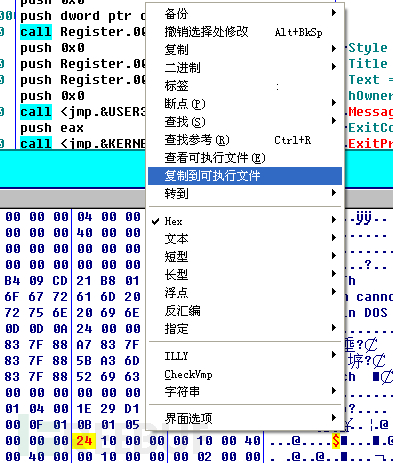The width and height of the screenshot is (393, 463).
Task: Open the 字符串 submenu
Action: point(245,392)
